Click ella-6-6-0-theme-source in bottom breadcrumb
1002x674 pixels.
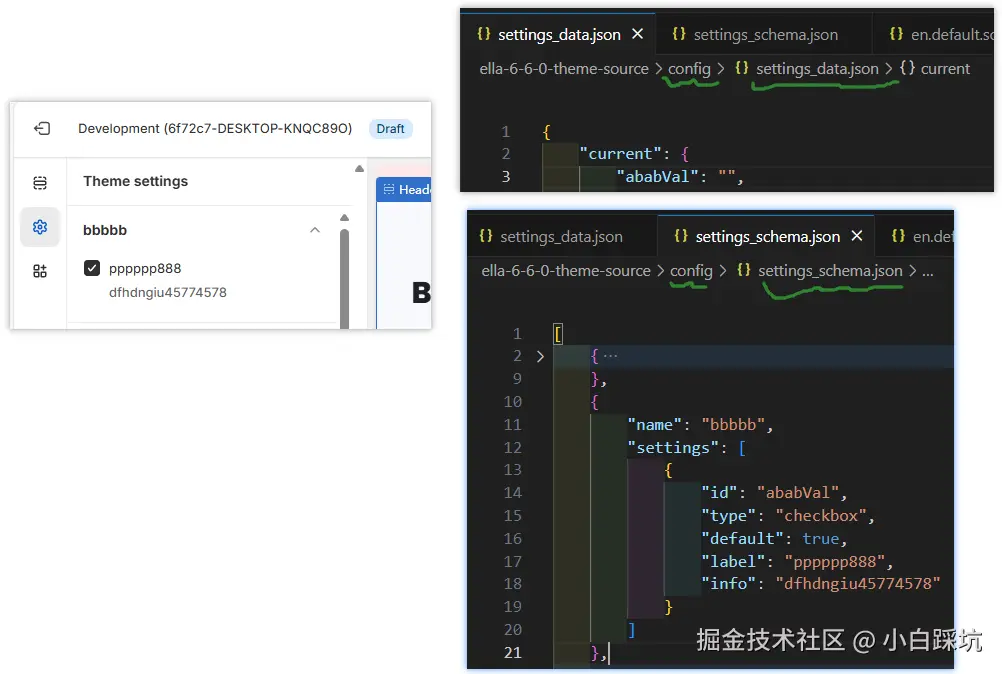point(566,271)
